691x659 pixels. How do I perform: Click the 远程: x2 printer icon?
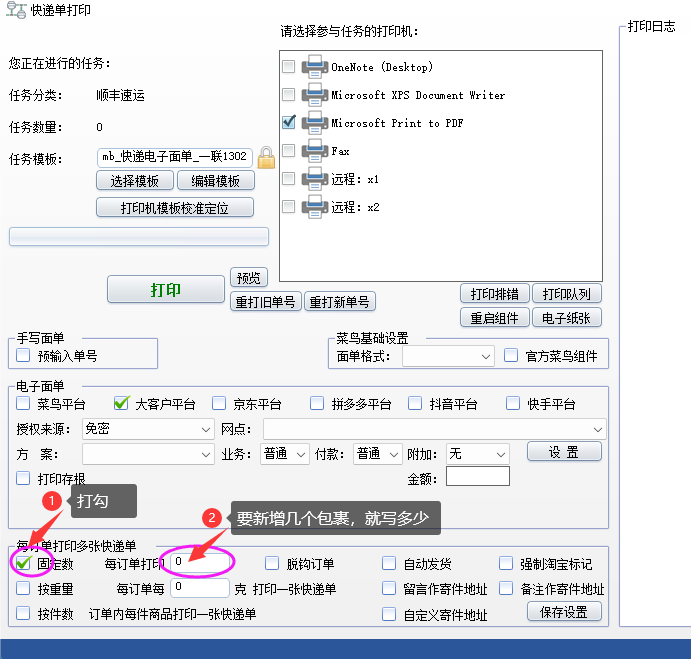tap(314, 207)
